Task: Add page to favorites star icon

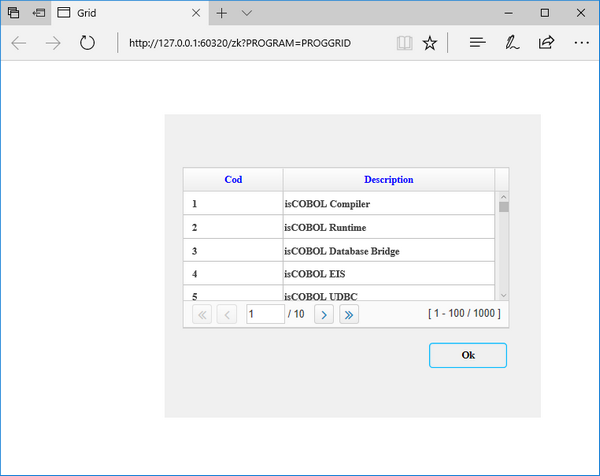Action: point(430,43)
